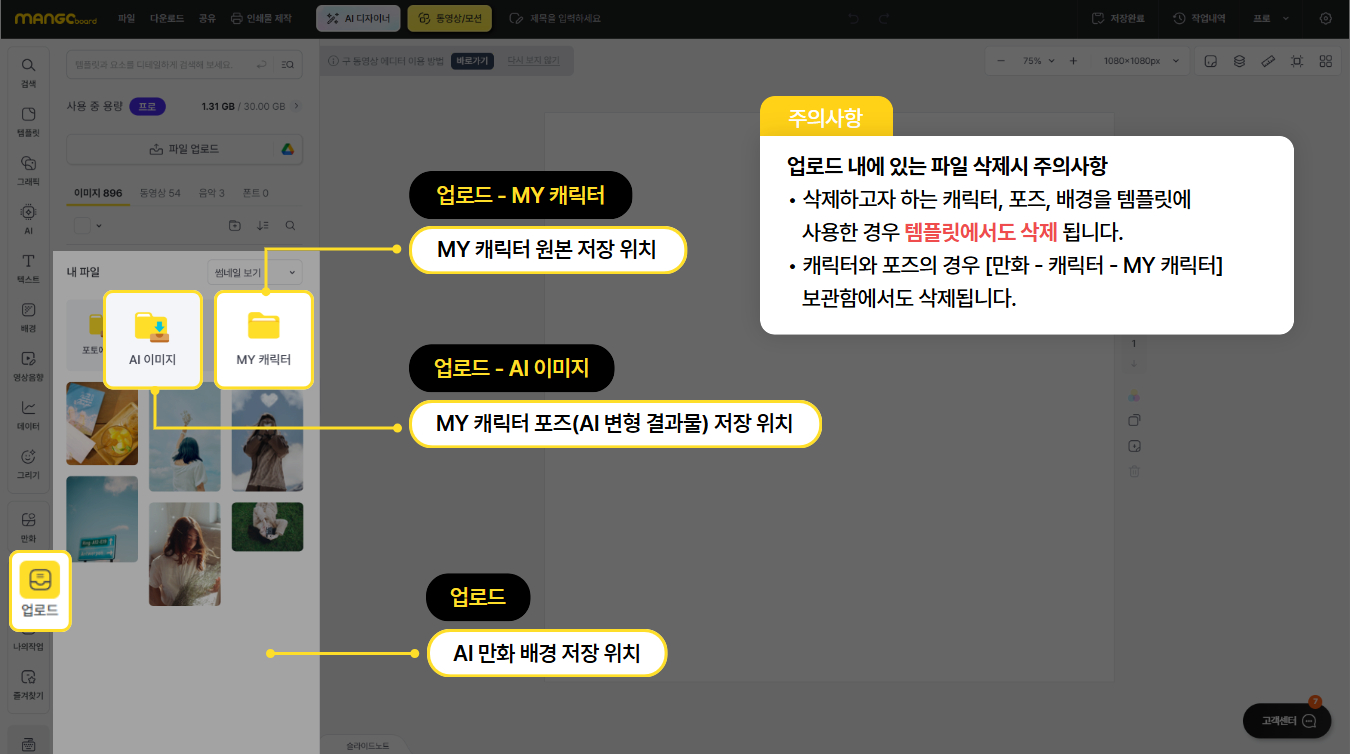Open the 75% zoom level dropdown
Screen dimensions: 1350x754
coord(1038,61)
